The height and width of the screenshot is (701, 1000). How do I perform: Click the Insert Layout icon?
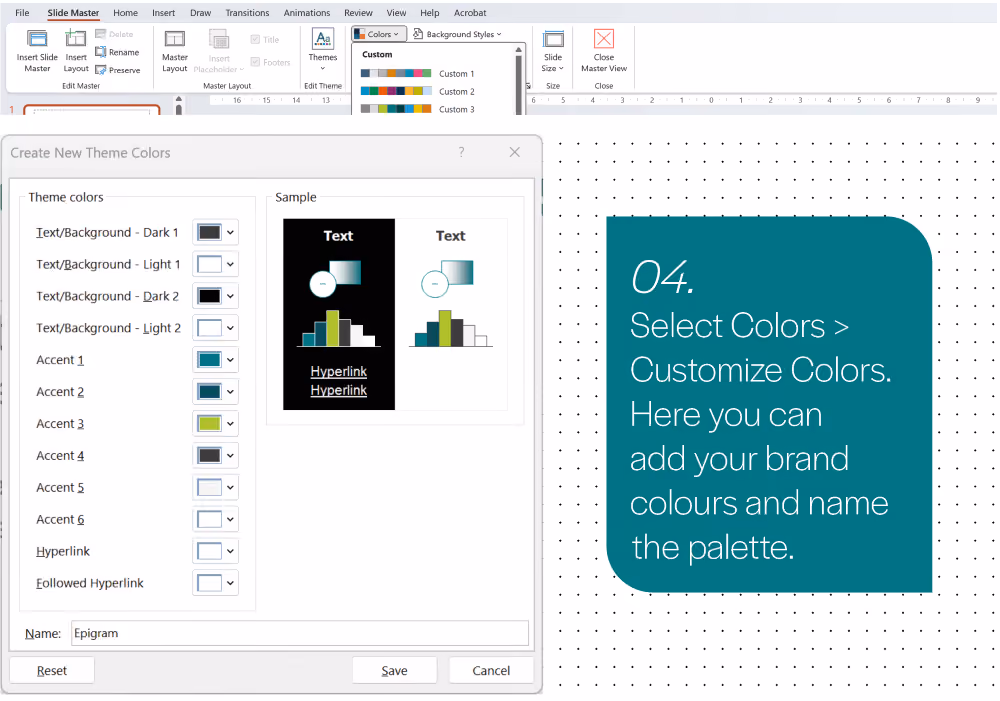[x=76, y=39]
